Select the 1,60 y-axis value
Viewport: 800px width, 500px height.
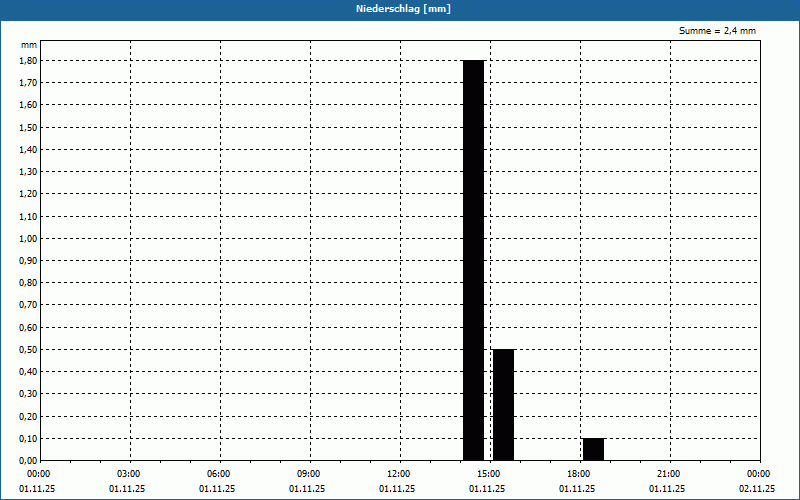coord(28,105)
